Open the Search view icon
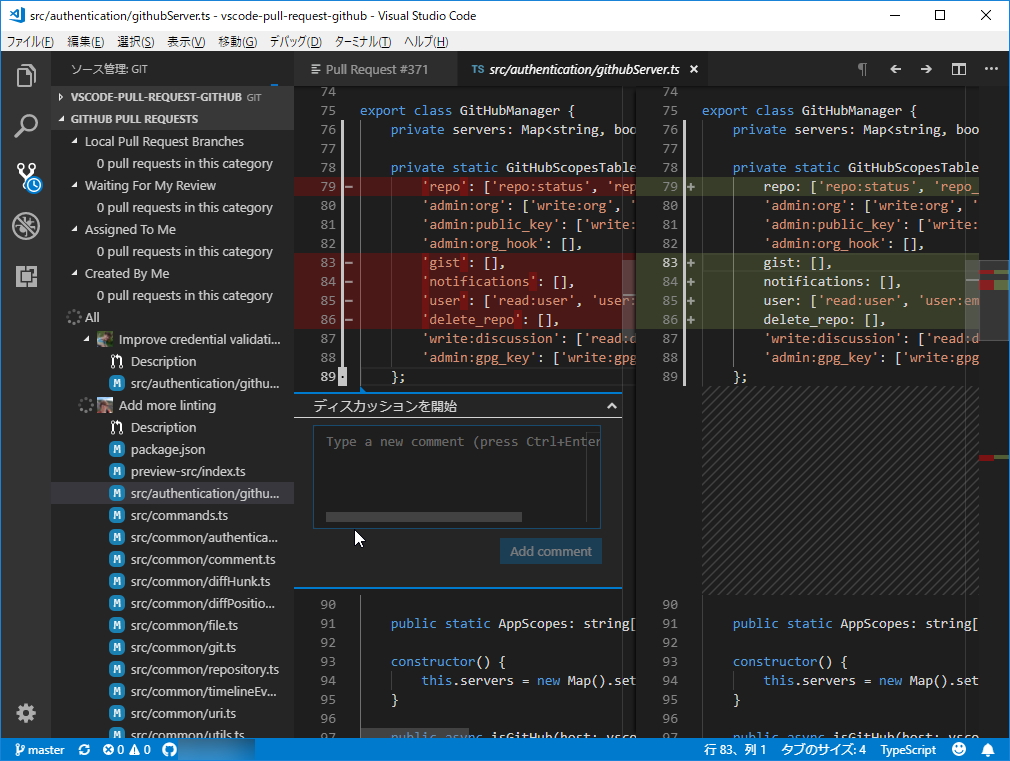This screenshot has width=1010, height=761. click(x=26, y=126)
